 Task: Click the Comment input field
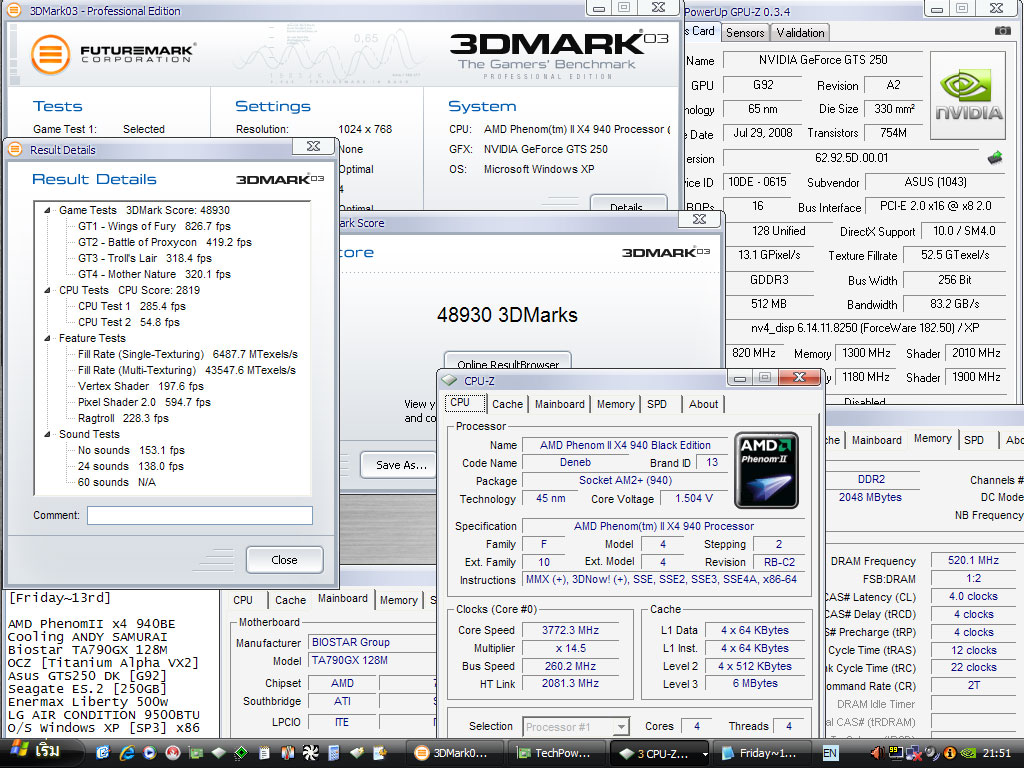tap(200, 515)
